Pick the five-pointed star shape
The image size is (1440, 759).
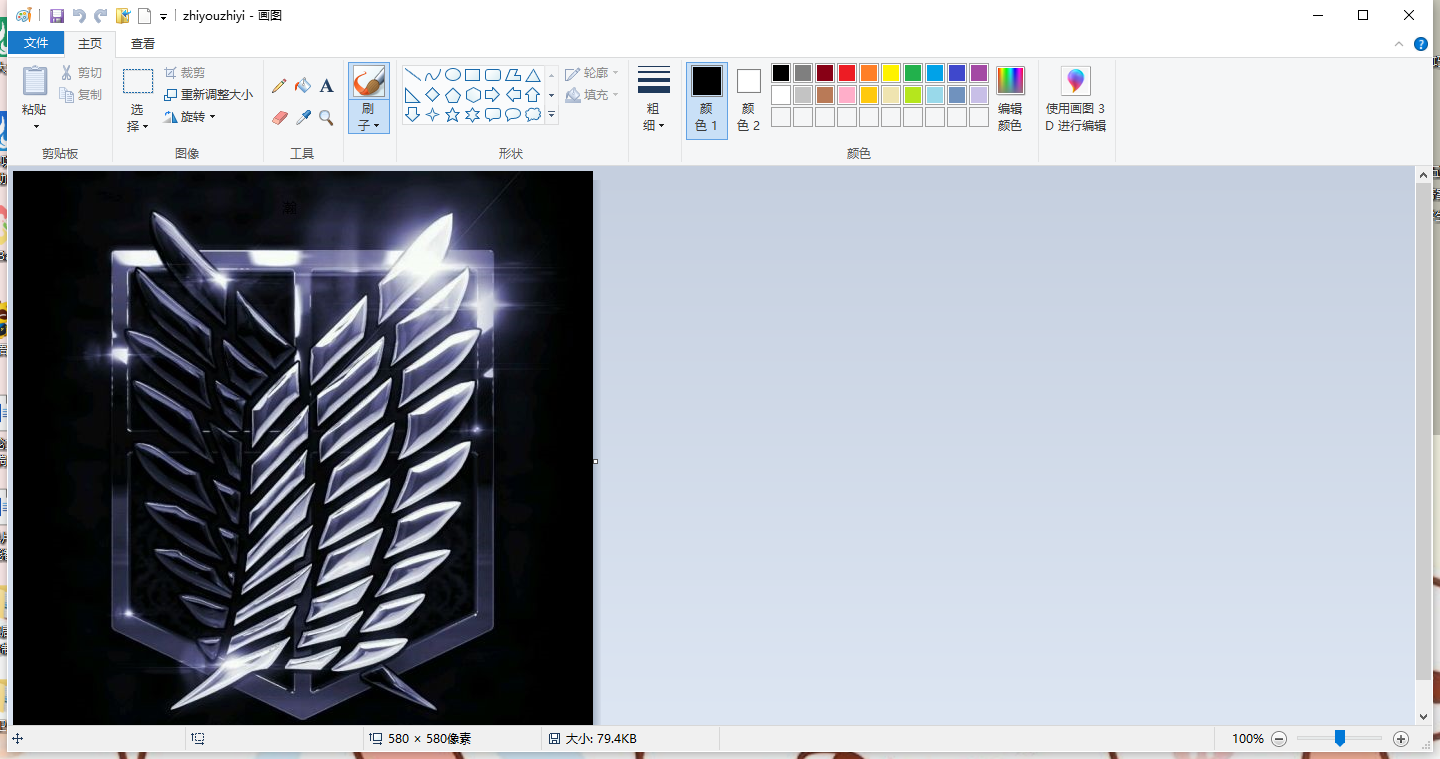point(454,114)
